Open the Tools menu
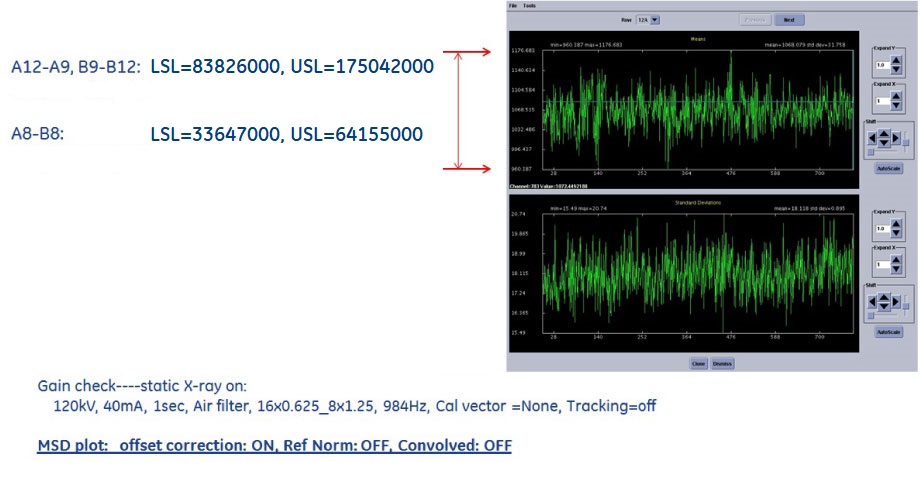Screen dimensions: 921x480 [529, 5]
